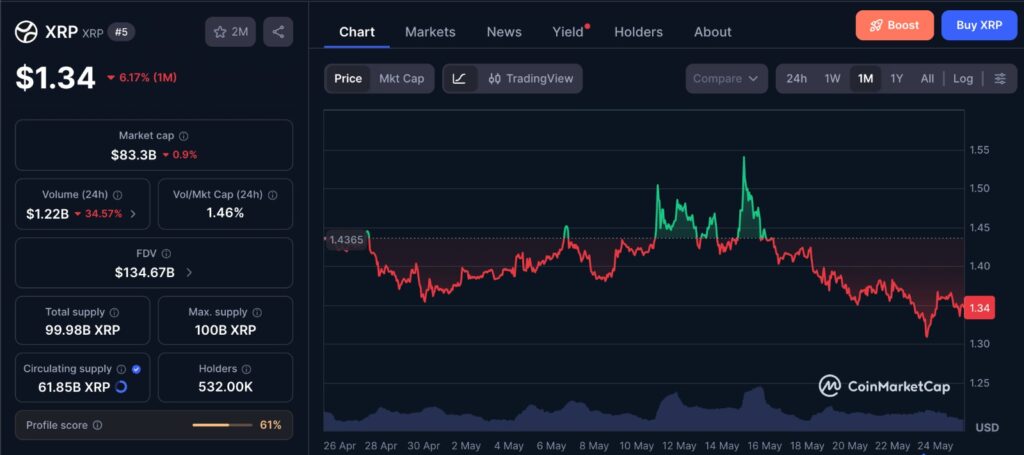Click the 1.34 current price label on chart
This screenshot has width=1024, height=455.
pos(980,308)
